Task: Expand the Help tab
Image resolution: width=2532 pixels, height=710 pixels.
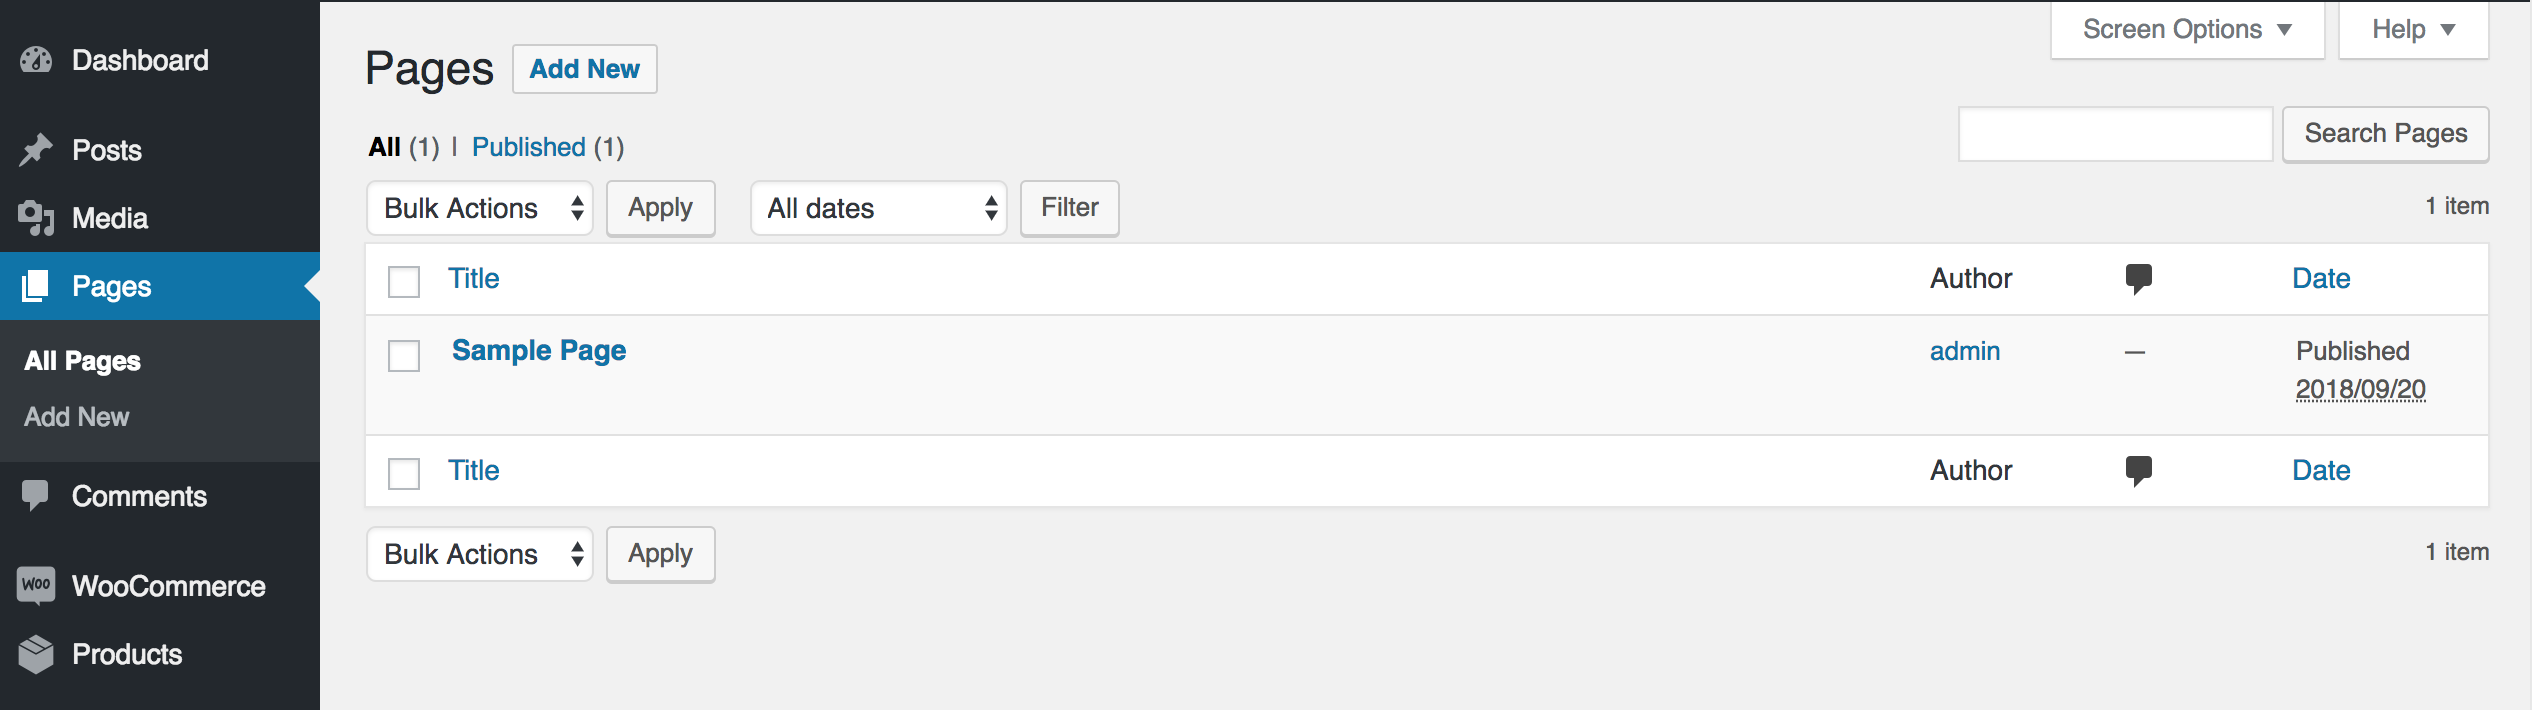Action: [2413, 30]
